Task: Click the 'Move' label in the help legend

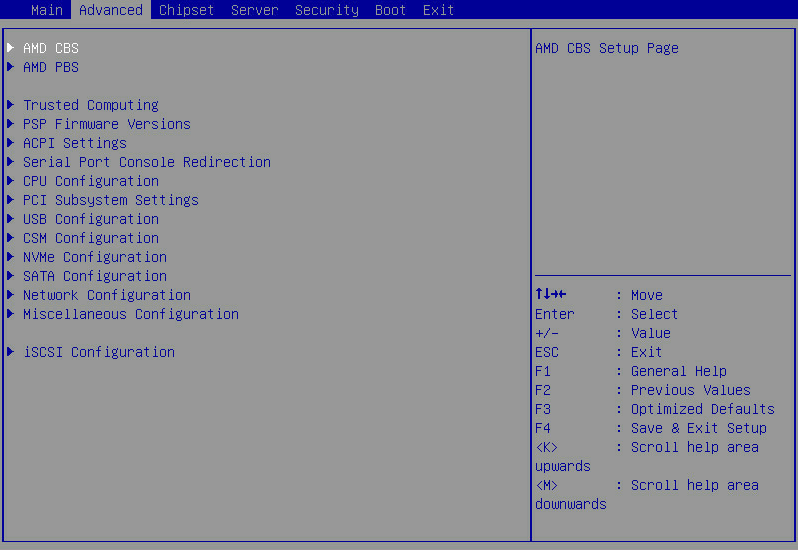Action: click(x=647, y=295)
